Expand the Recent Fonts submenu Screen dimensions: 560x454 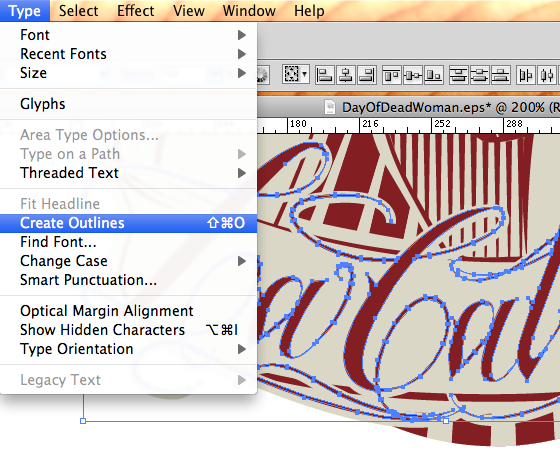pyautogui.click(x=129, y=54)
